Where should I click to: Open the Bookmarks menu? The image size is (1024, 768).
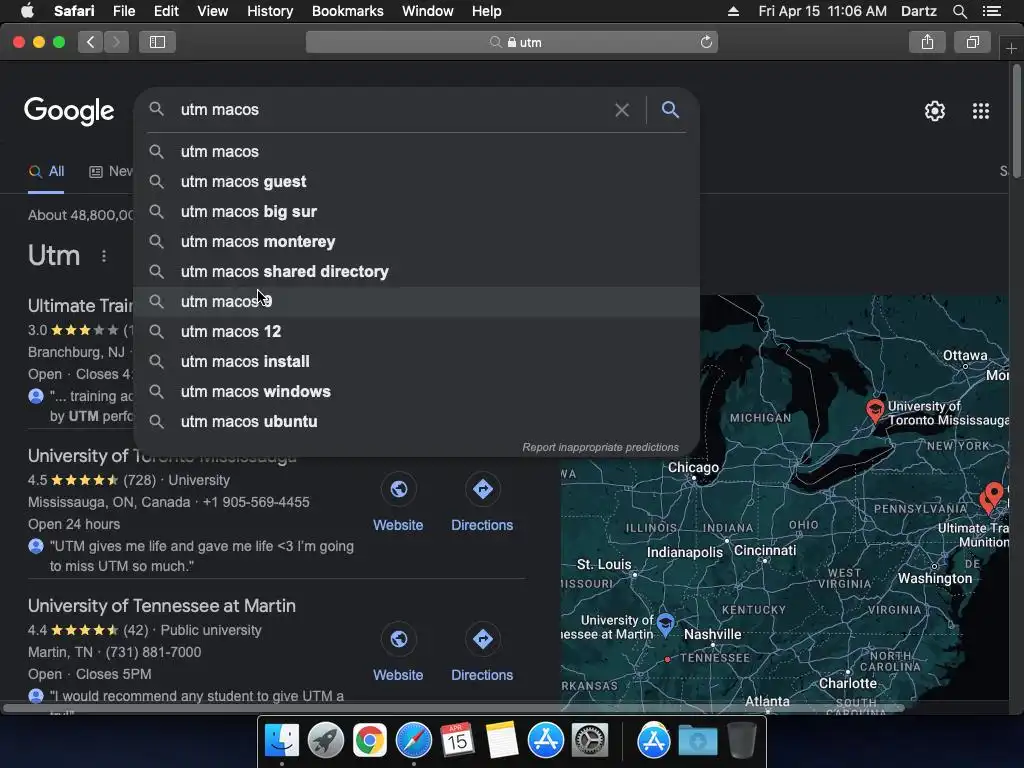tap(347, 11)
